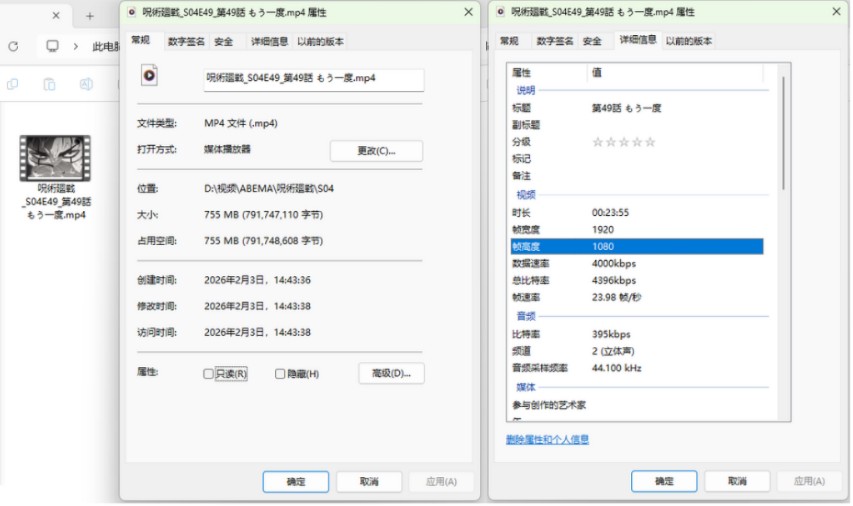Select the 时长 row showing 00:23:55
This screenshot has width=853, height=506.
point(637,213)
